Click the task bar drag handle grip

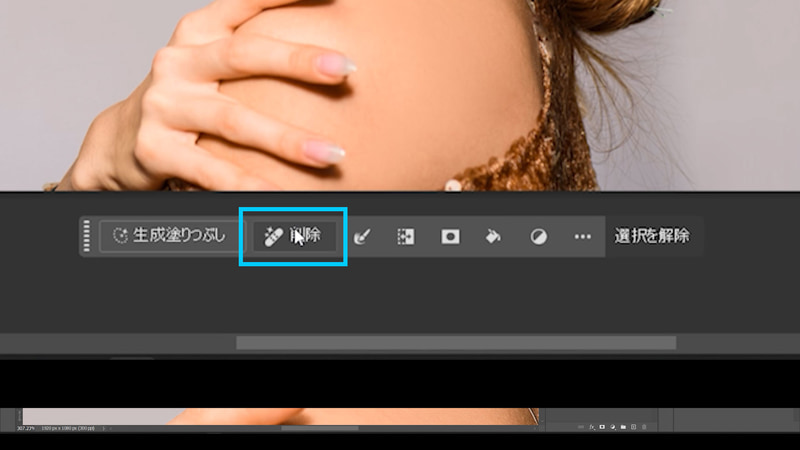[x=86, y=236]
